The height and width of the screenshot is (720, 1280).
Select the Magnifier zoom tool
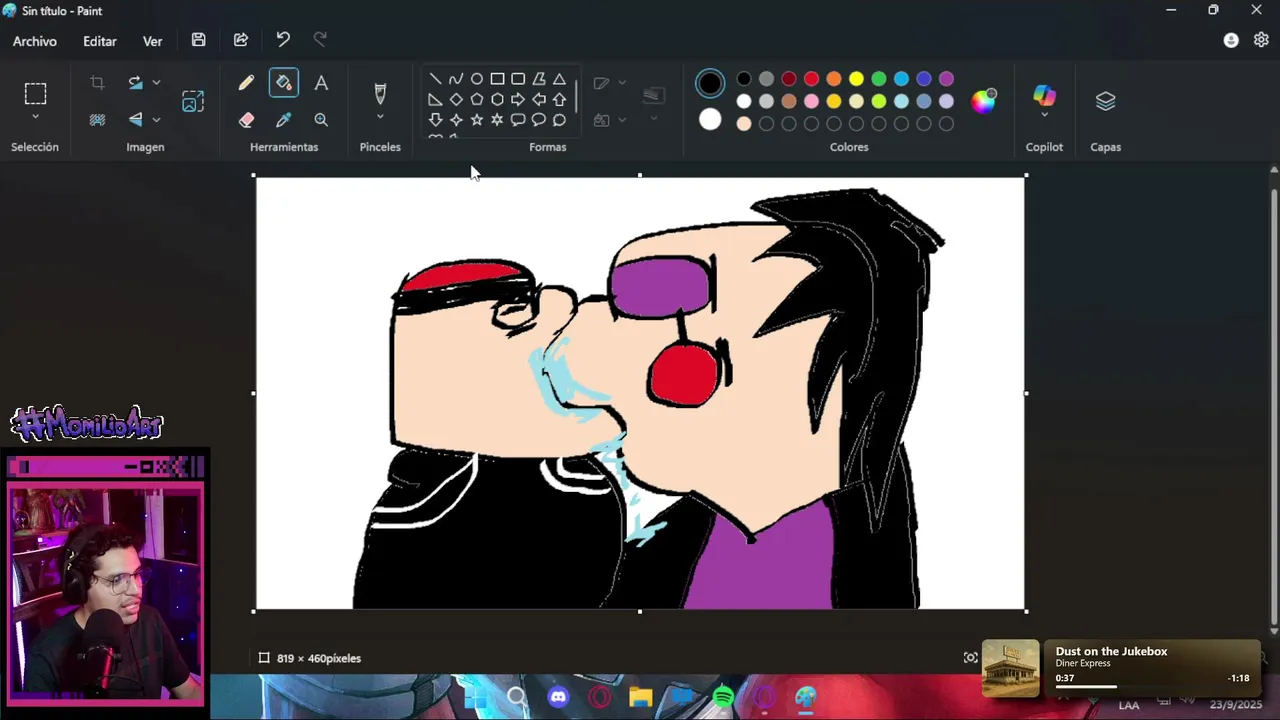tap(321, 119)
